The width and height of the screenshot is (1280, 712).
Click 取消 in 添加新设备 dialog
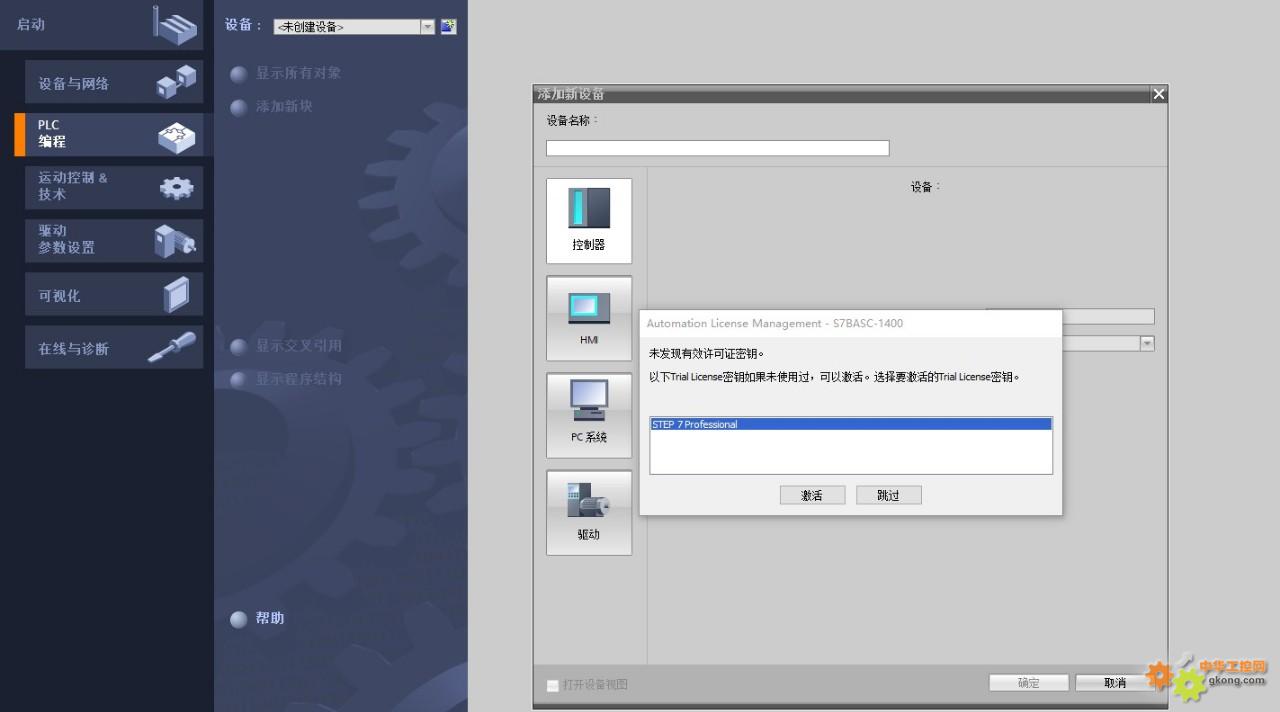1115,682
